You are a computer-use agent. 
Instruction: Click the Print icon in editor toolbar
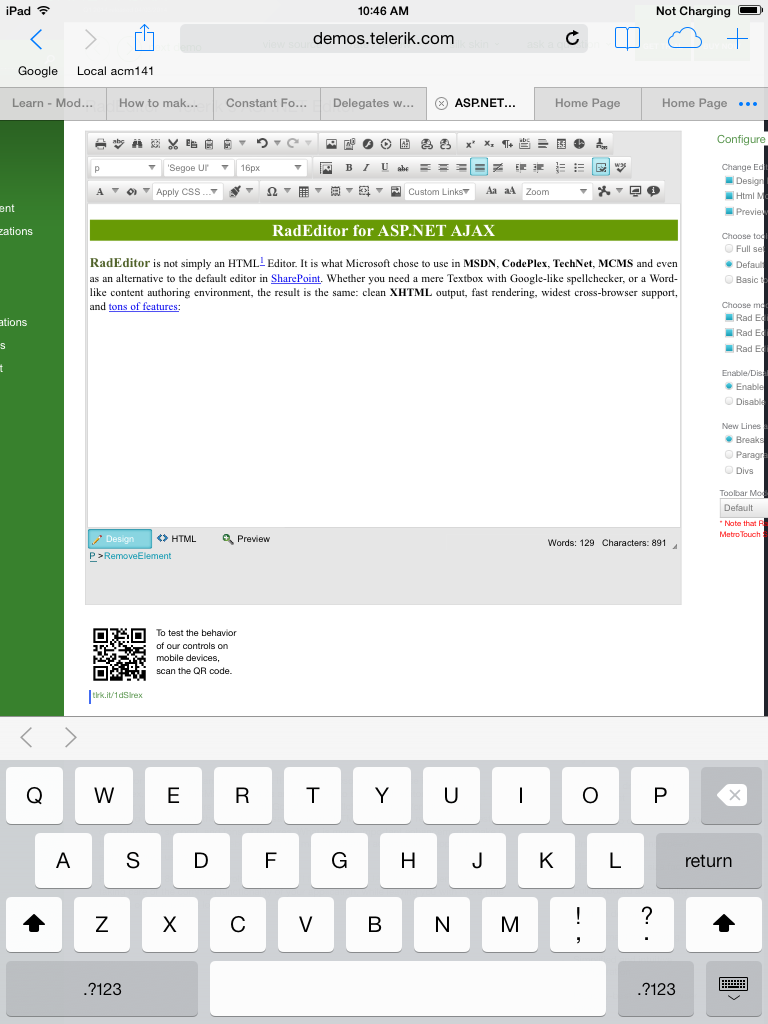101,144
